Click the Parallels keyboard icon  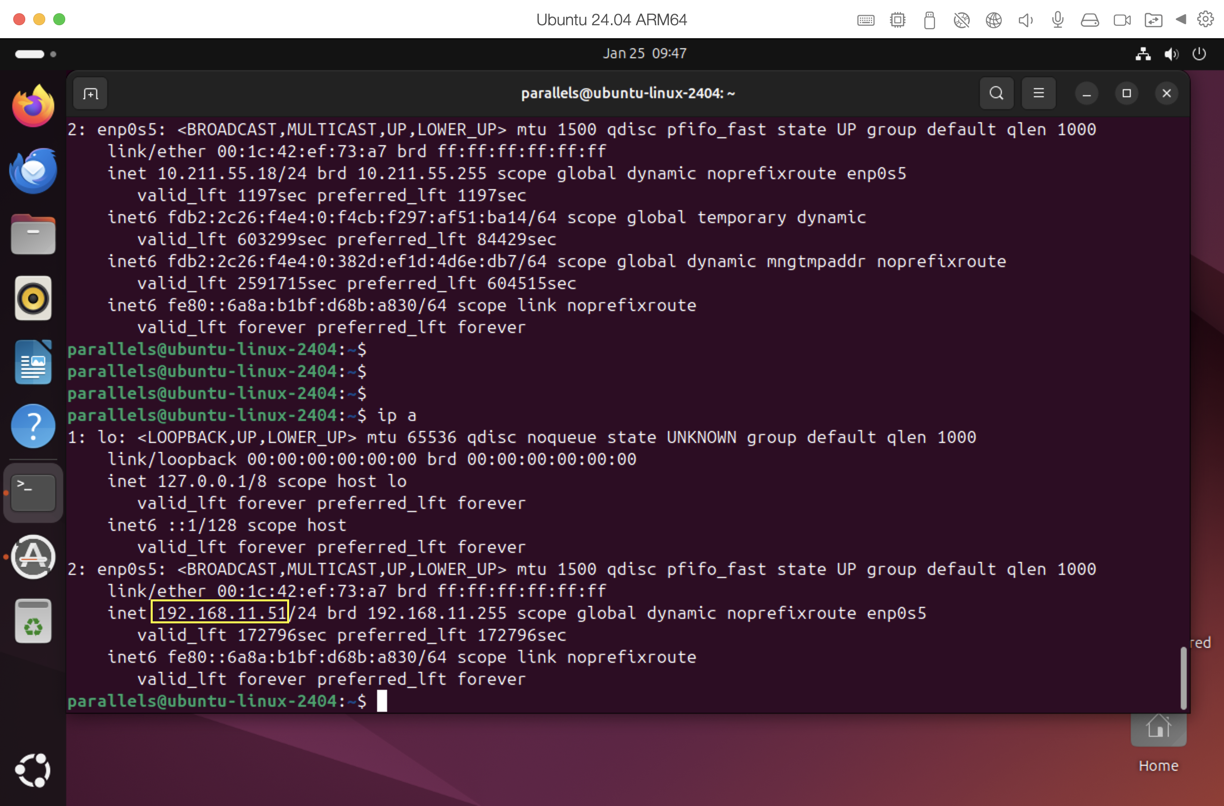click(x=866, y=20)
